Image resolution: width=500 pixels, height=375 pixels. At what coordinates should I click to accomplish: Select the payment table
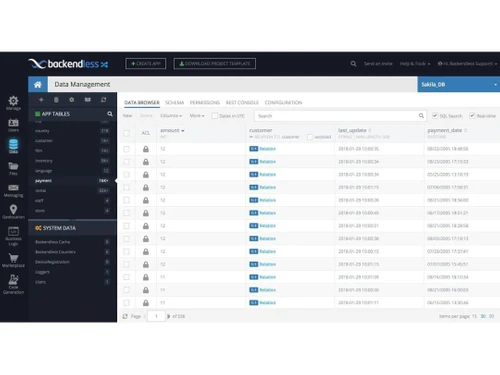click(x=72, y=181)
